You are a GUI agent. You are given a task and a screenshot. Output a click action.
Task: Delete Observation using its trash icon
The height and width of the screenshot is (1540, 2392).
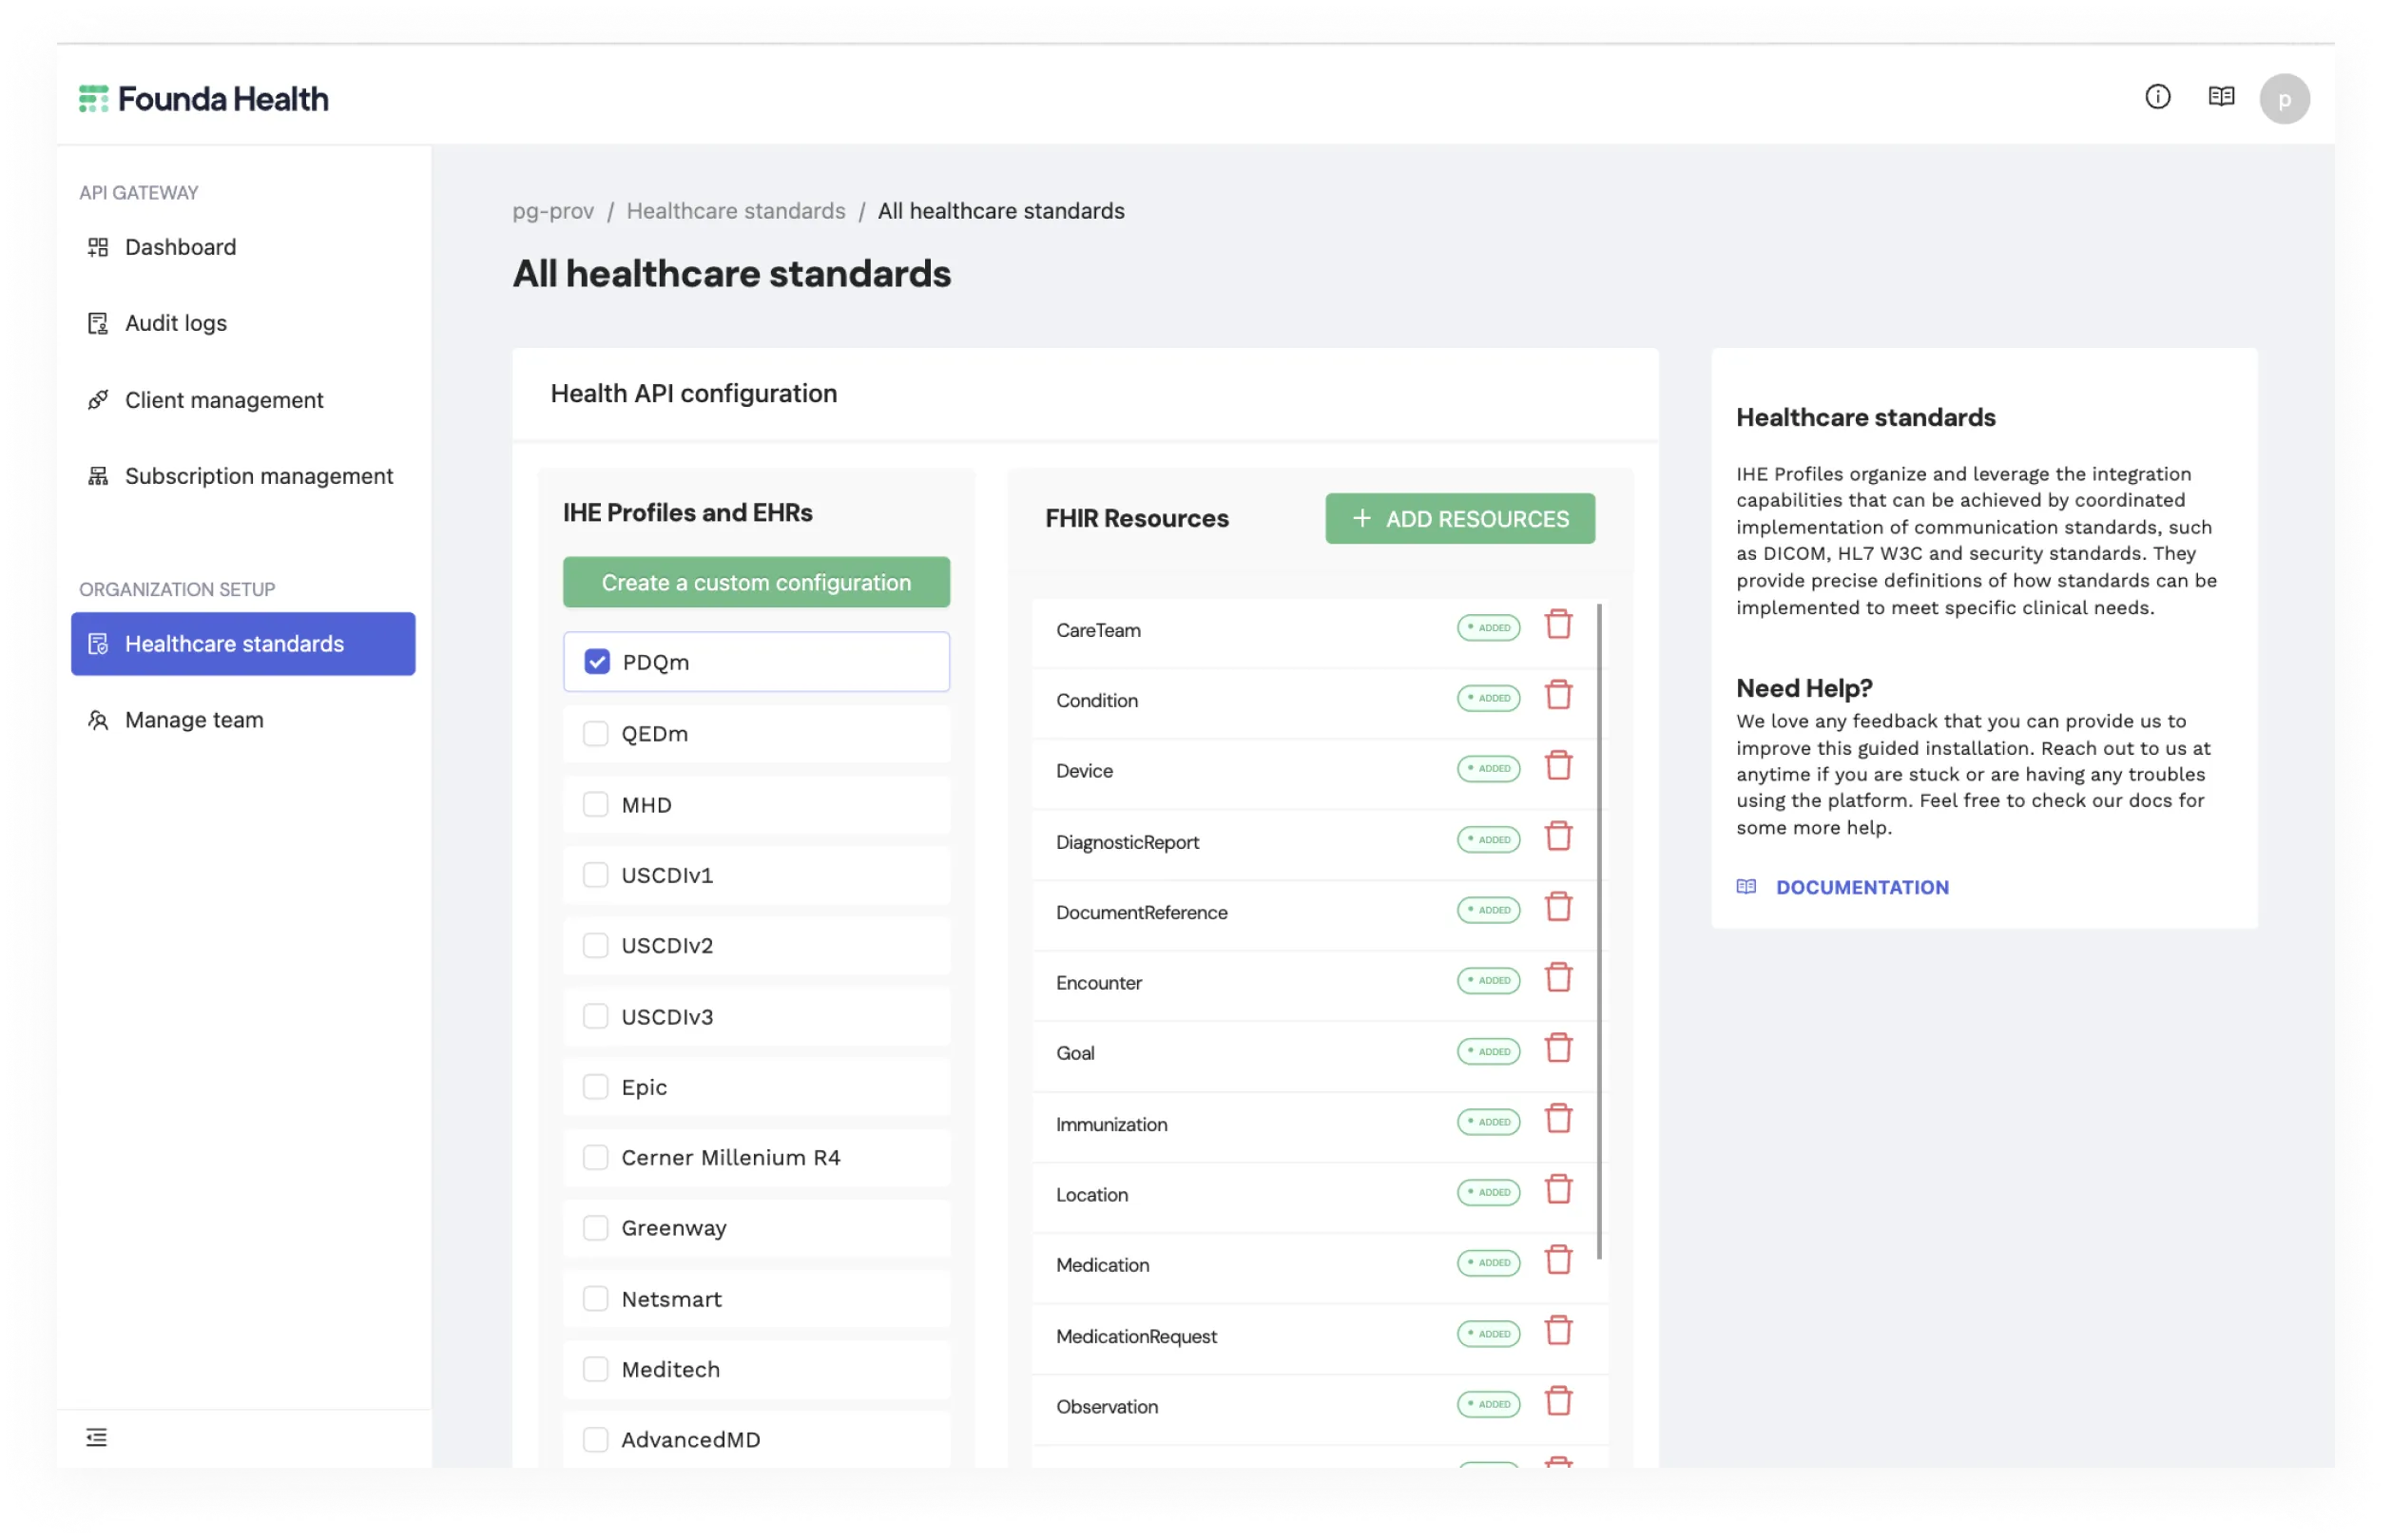1558,1400
